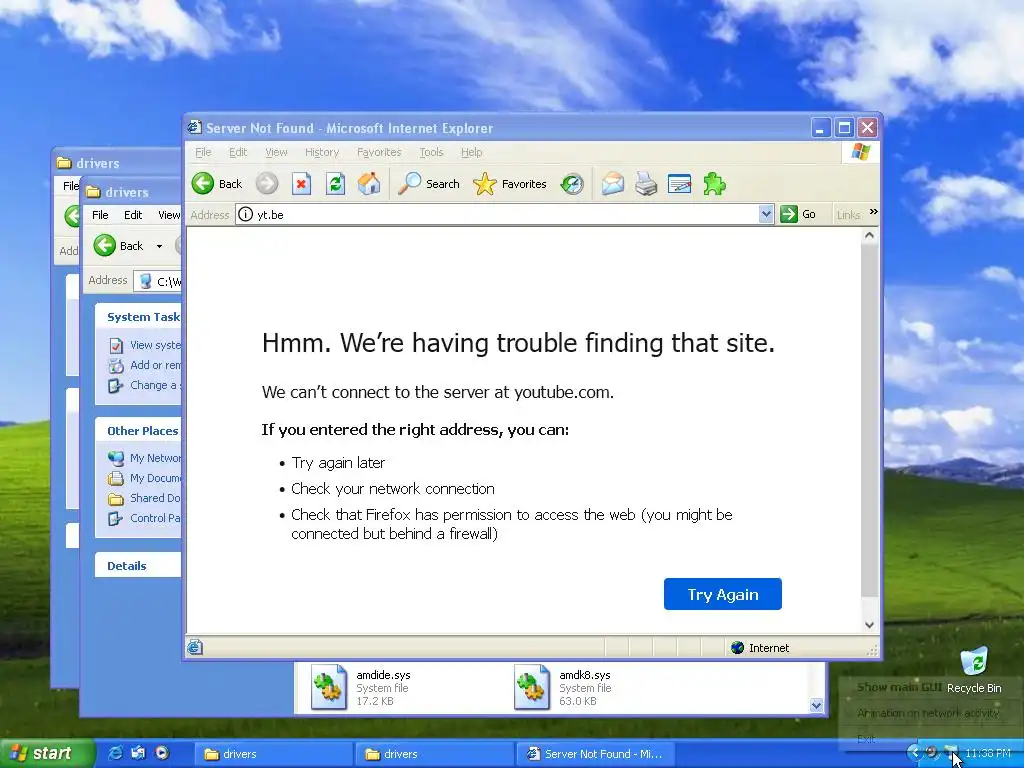This screenshot has width=1024, height=768.
Task: Click Add or remove programs link
Action: 155,365
